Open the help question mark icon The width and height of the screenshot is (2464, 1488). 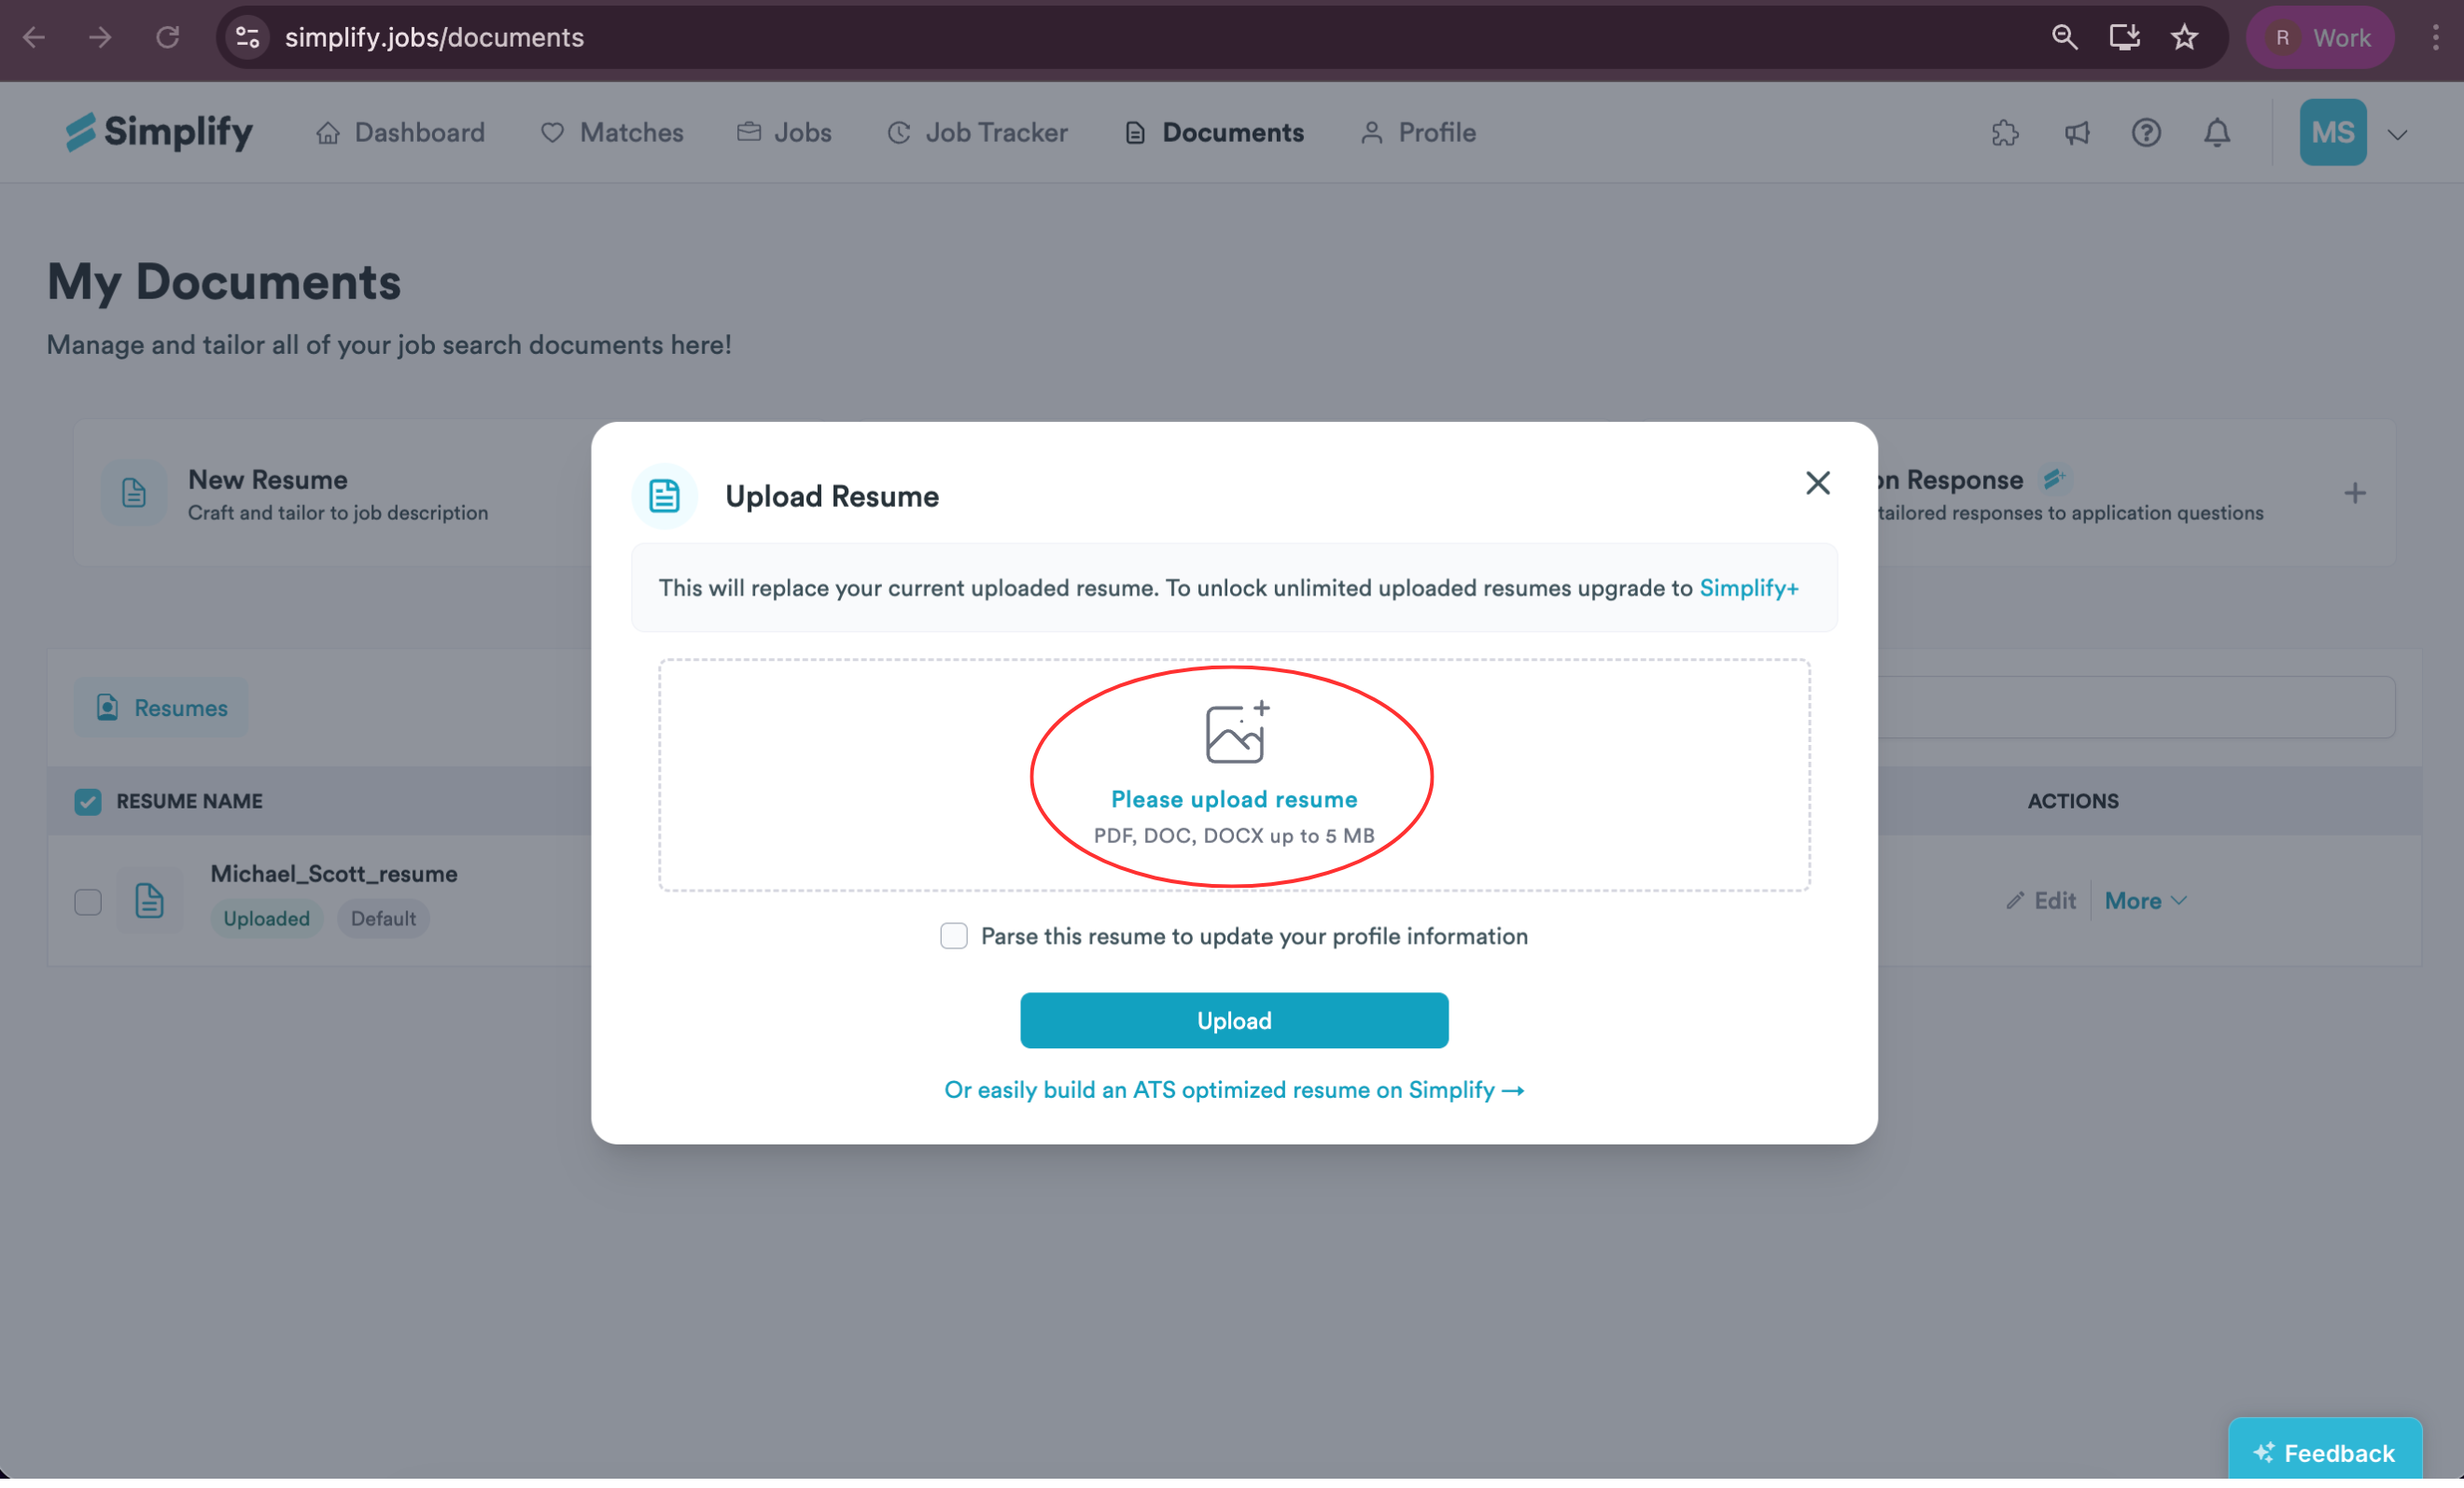tap(2146, 132)
